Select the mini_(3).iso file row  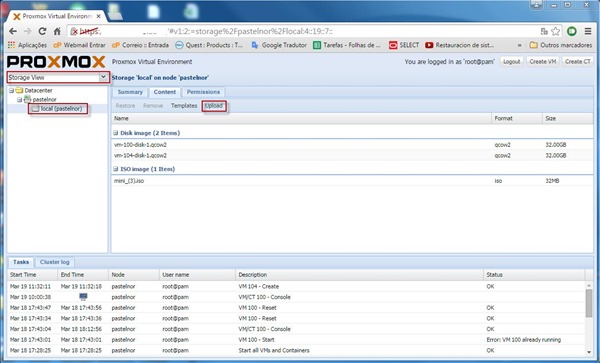(352, 181)
